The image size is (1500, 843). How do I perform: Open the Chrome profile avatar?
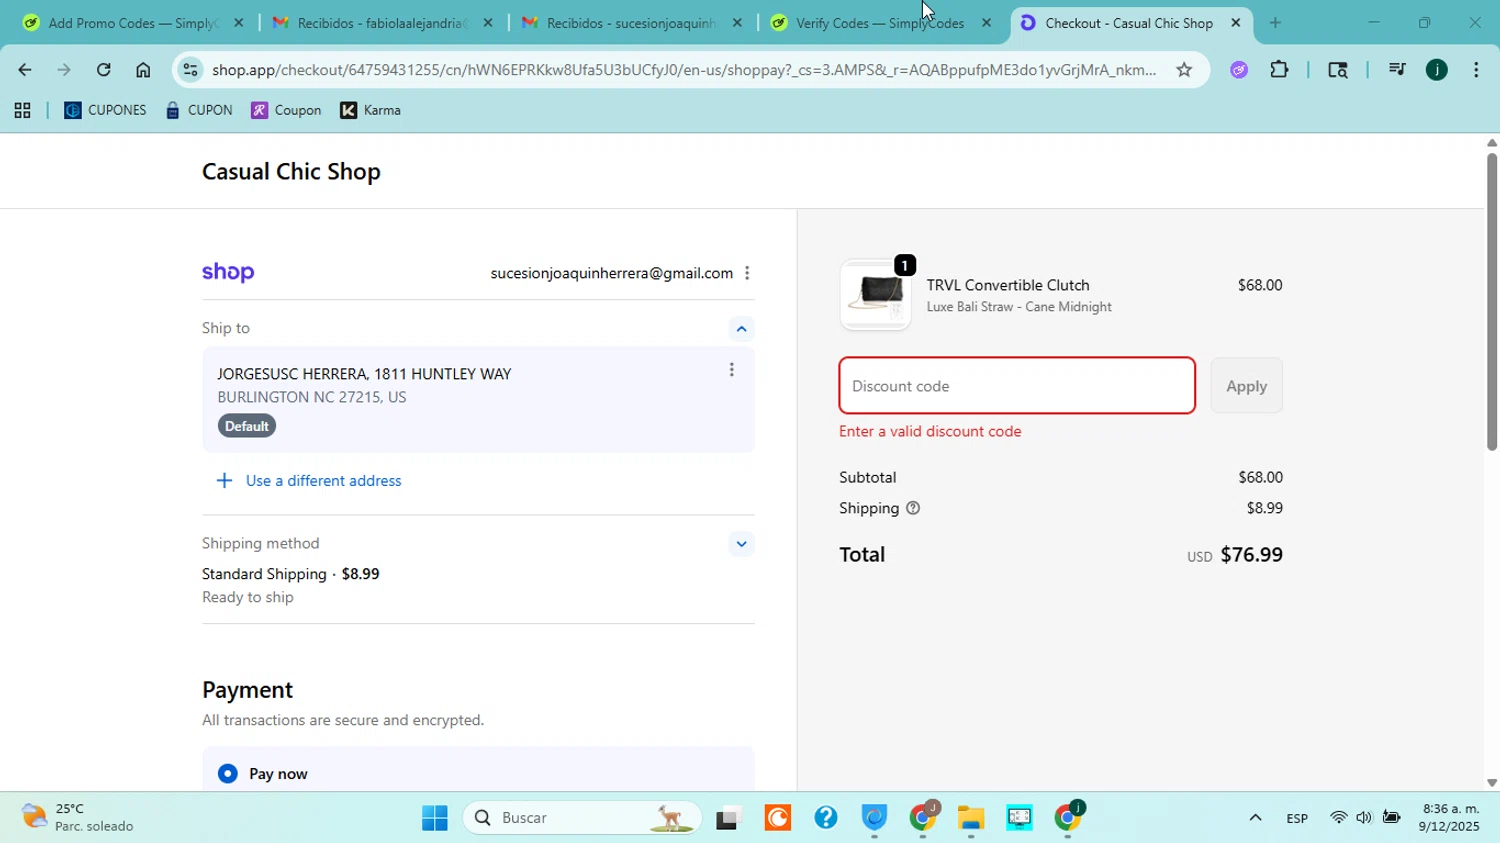(x=1437, y=70)
